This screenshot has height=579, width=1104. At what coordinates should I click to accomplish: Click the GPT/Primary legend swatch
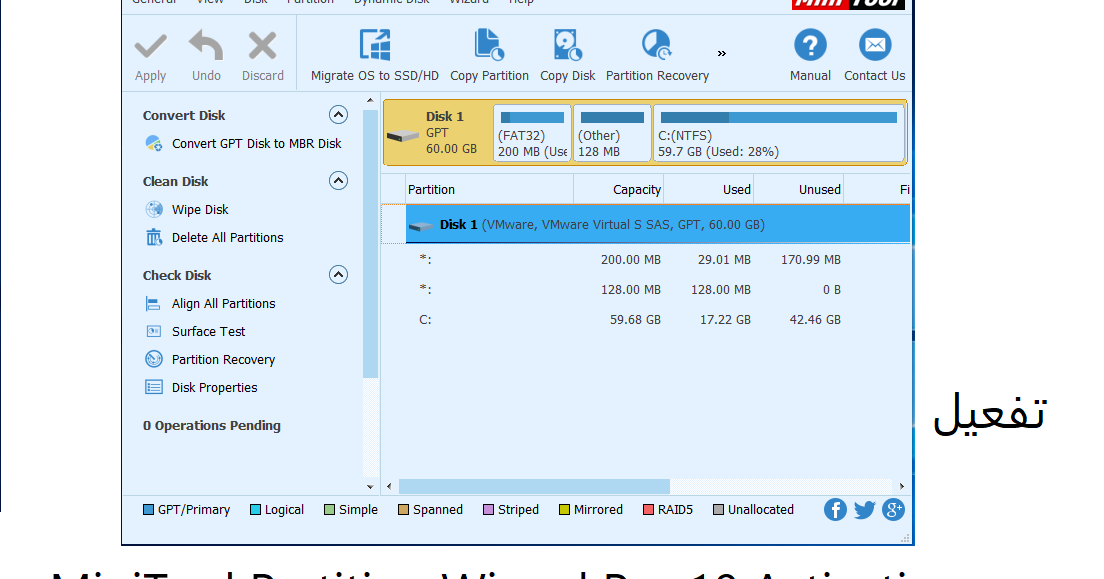148,509
